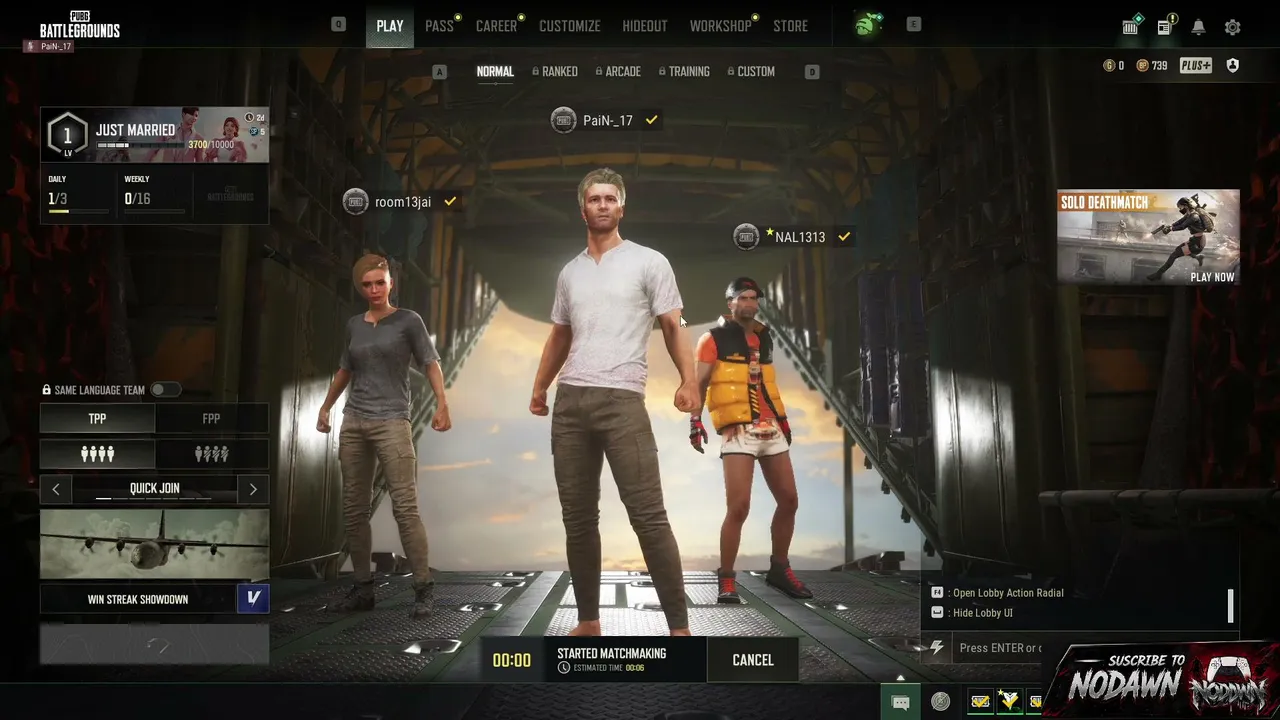Open the PLAY tab
1280x720 pixels.
click(390, 26)
